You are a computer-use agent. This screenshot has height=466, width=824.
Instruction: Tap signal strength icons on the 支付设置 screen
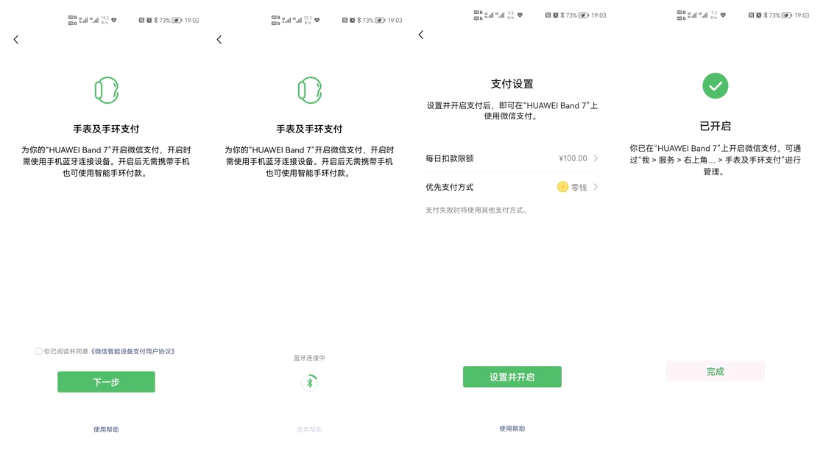[495, 15]
